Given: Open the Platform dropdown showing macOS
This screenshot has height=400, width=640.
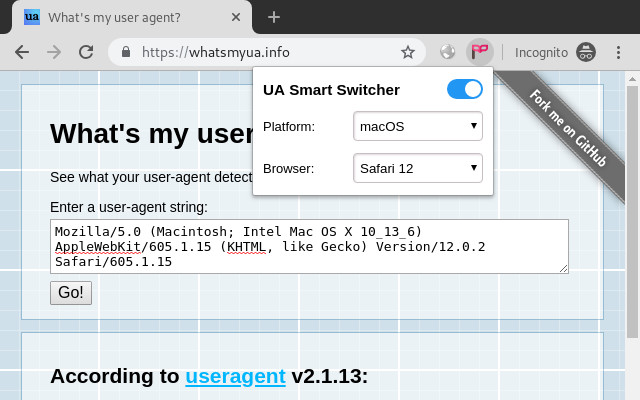Looking at the screenshot, I should point(418,126).
